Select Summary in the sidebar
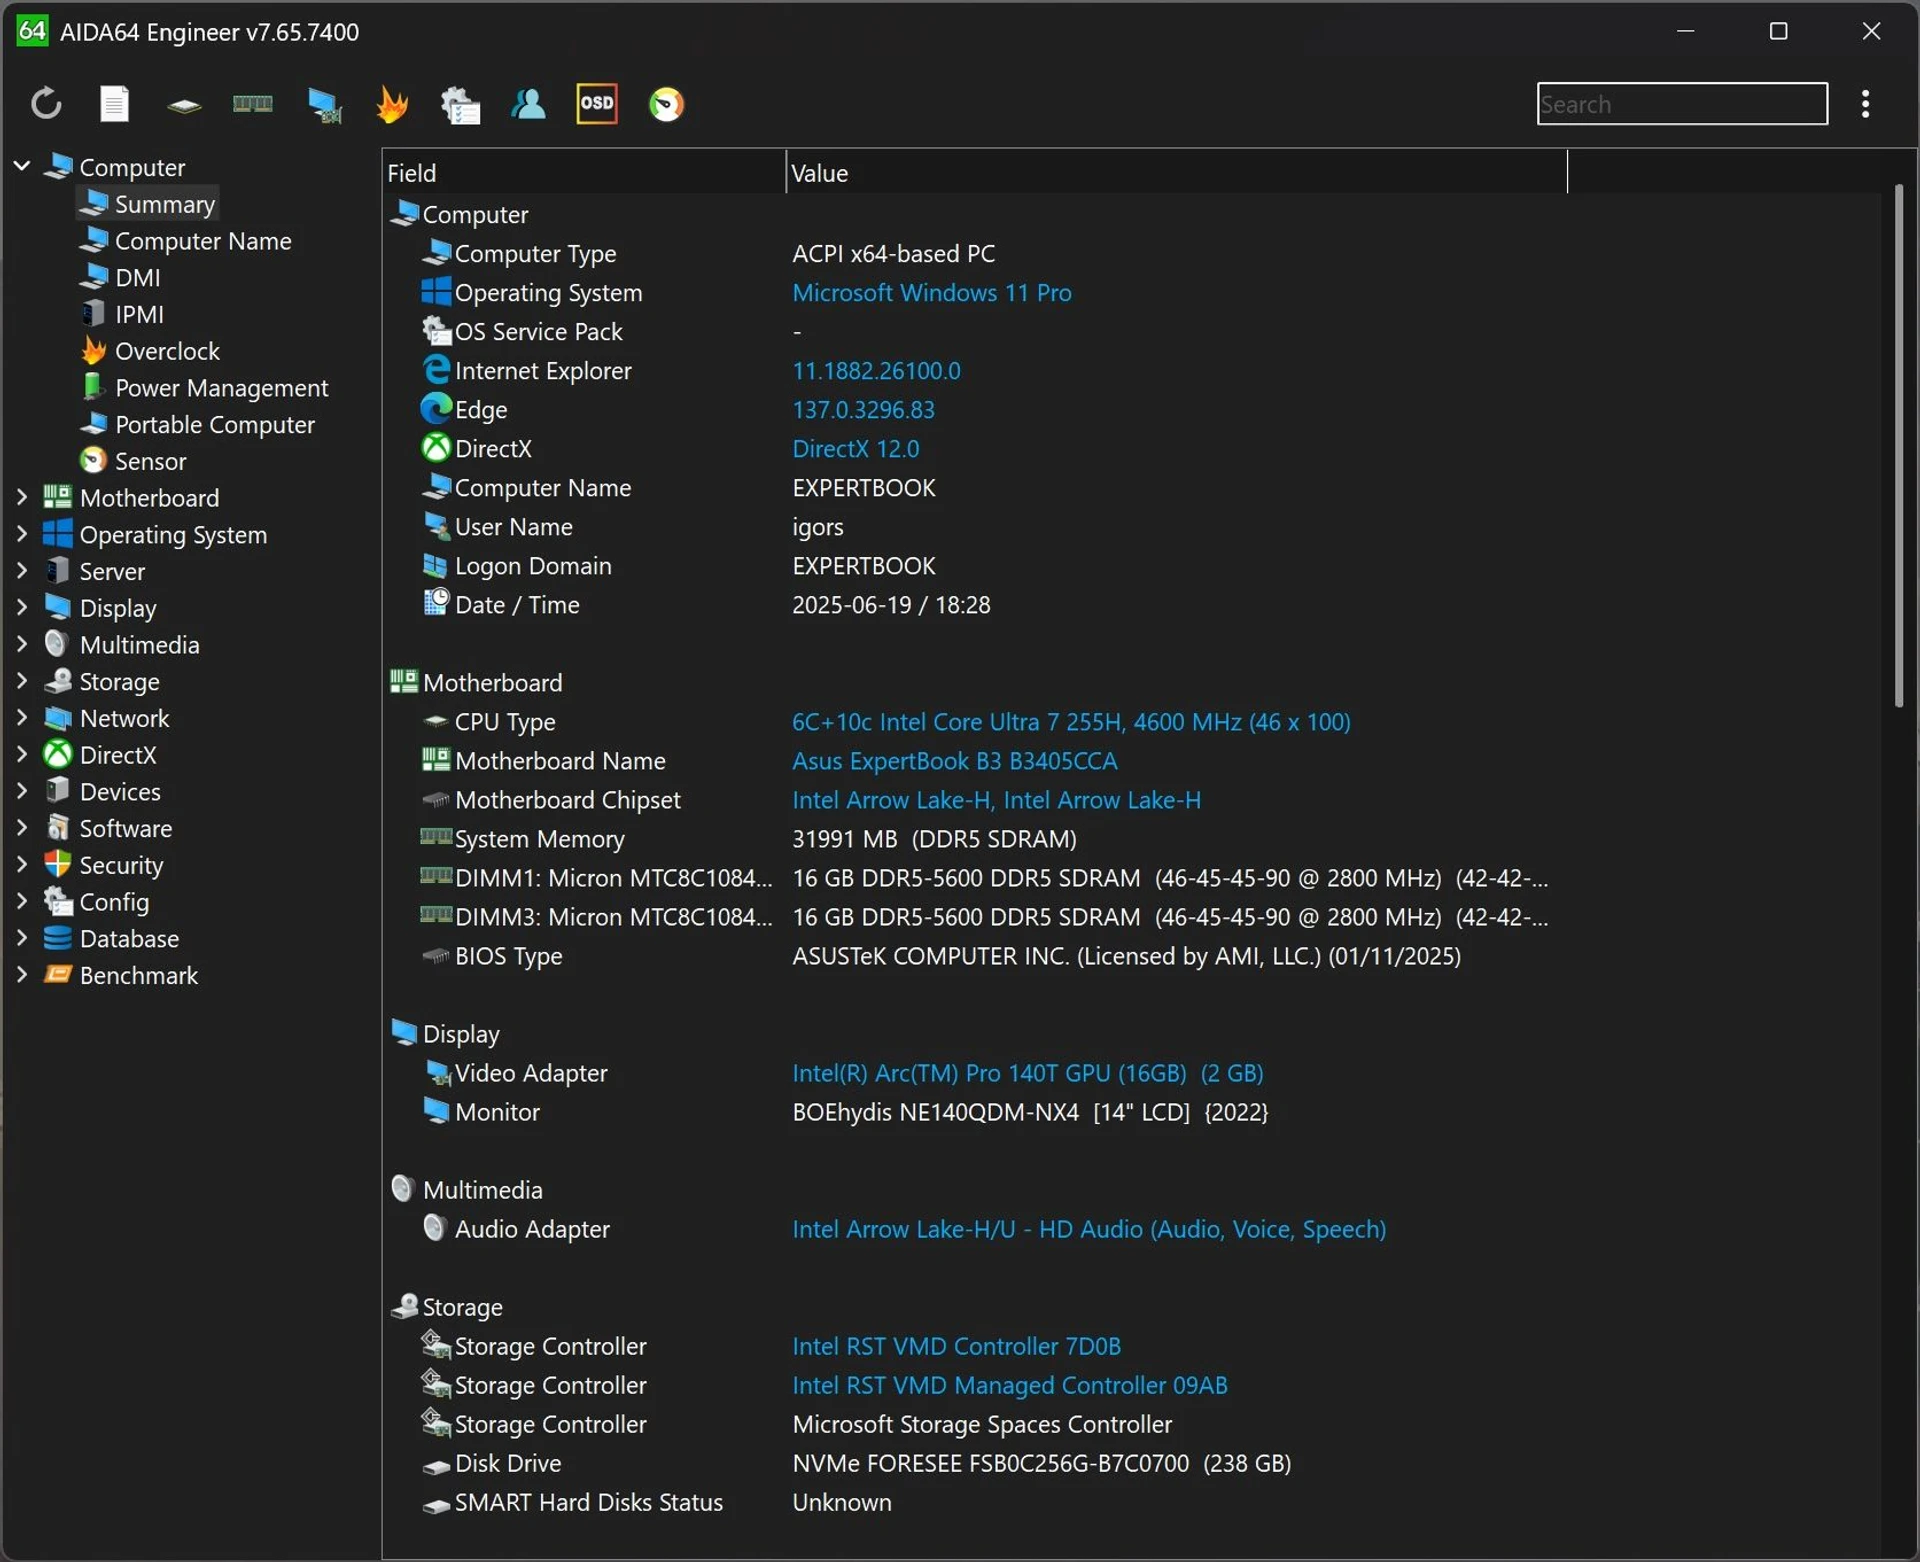1920x1562 pixels. point(148,203)
